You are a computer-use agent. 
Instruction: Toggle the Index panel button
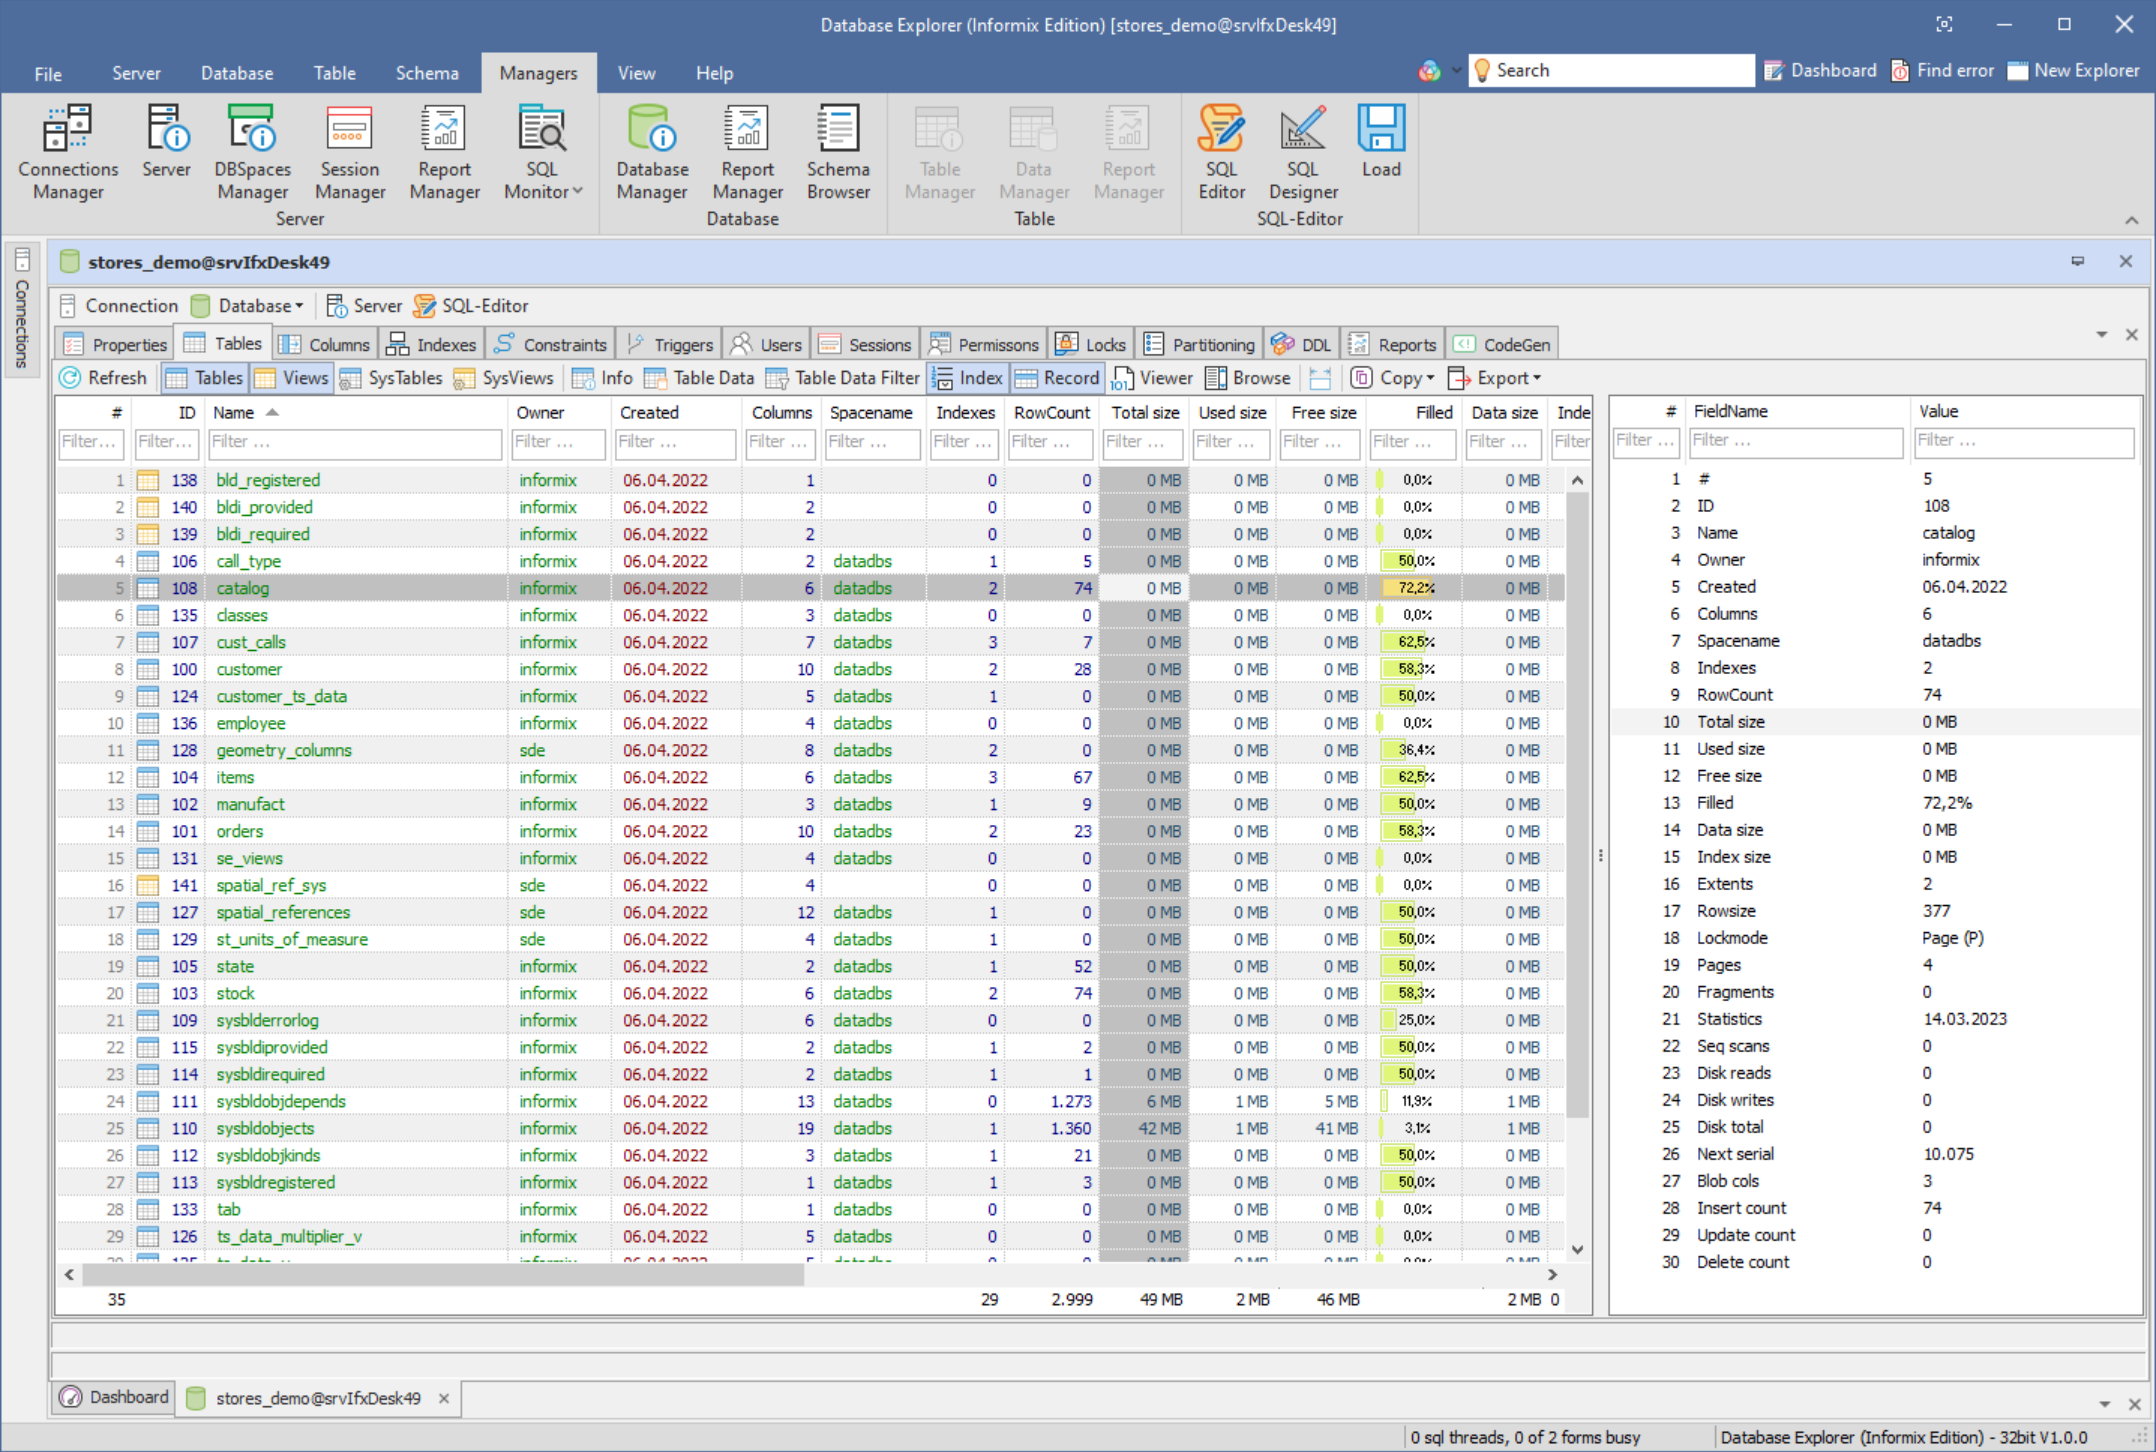pos(967,378)
